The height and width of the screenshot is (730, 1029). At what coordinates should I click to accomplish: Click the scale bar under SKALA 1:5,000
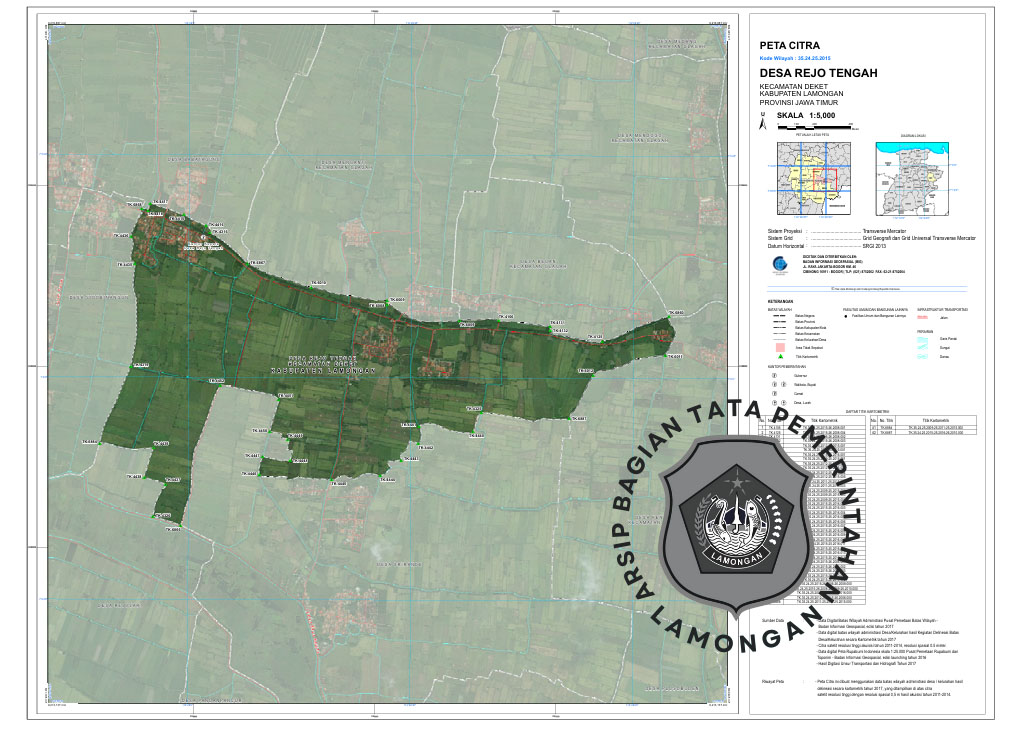point(816,128)
